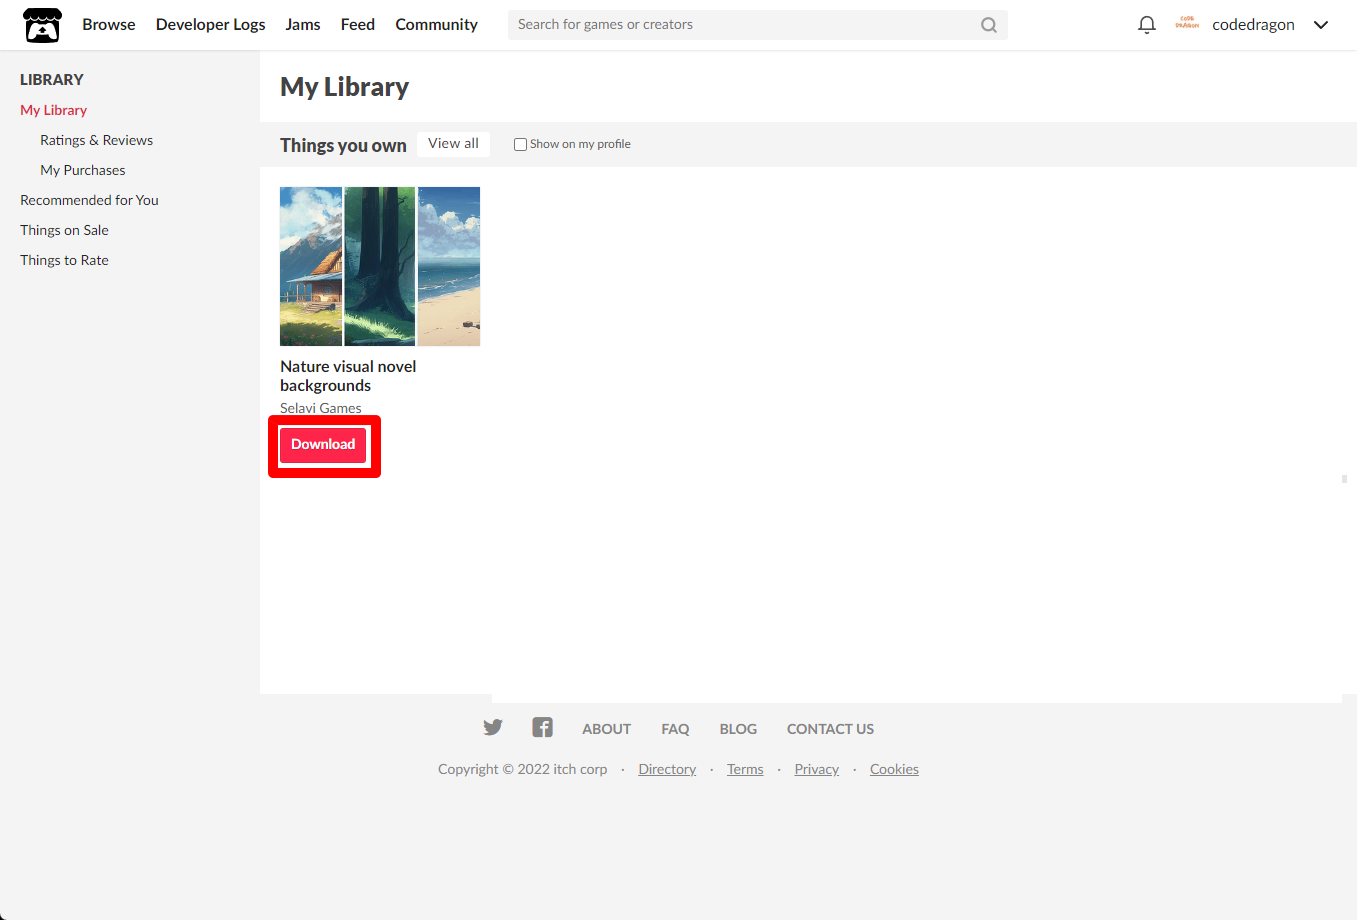Image resolution: width=1357 pixels, height=920 pixels.
Task: Open Things to Rate
Action: [65, 260]
